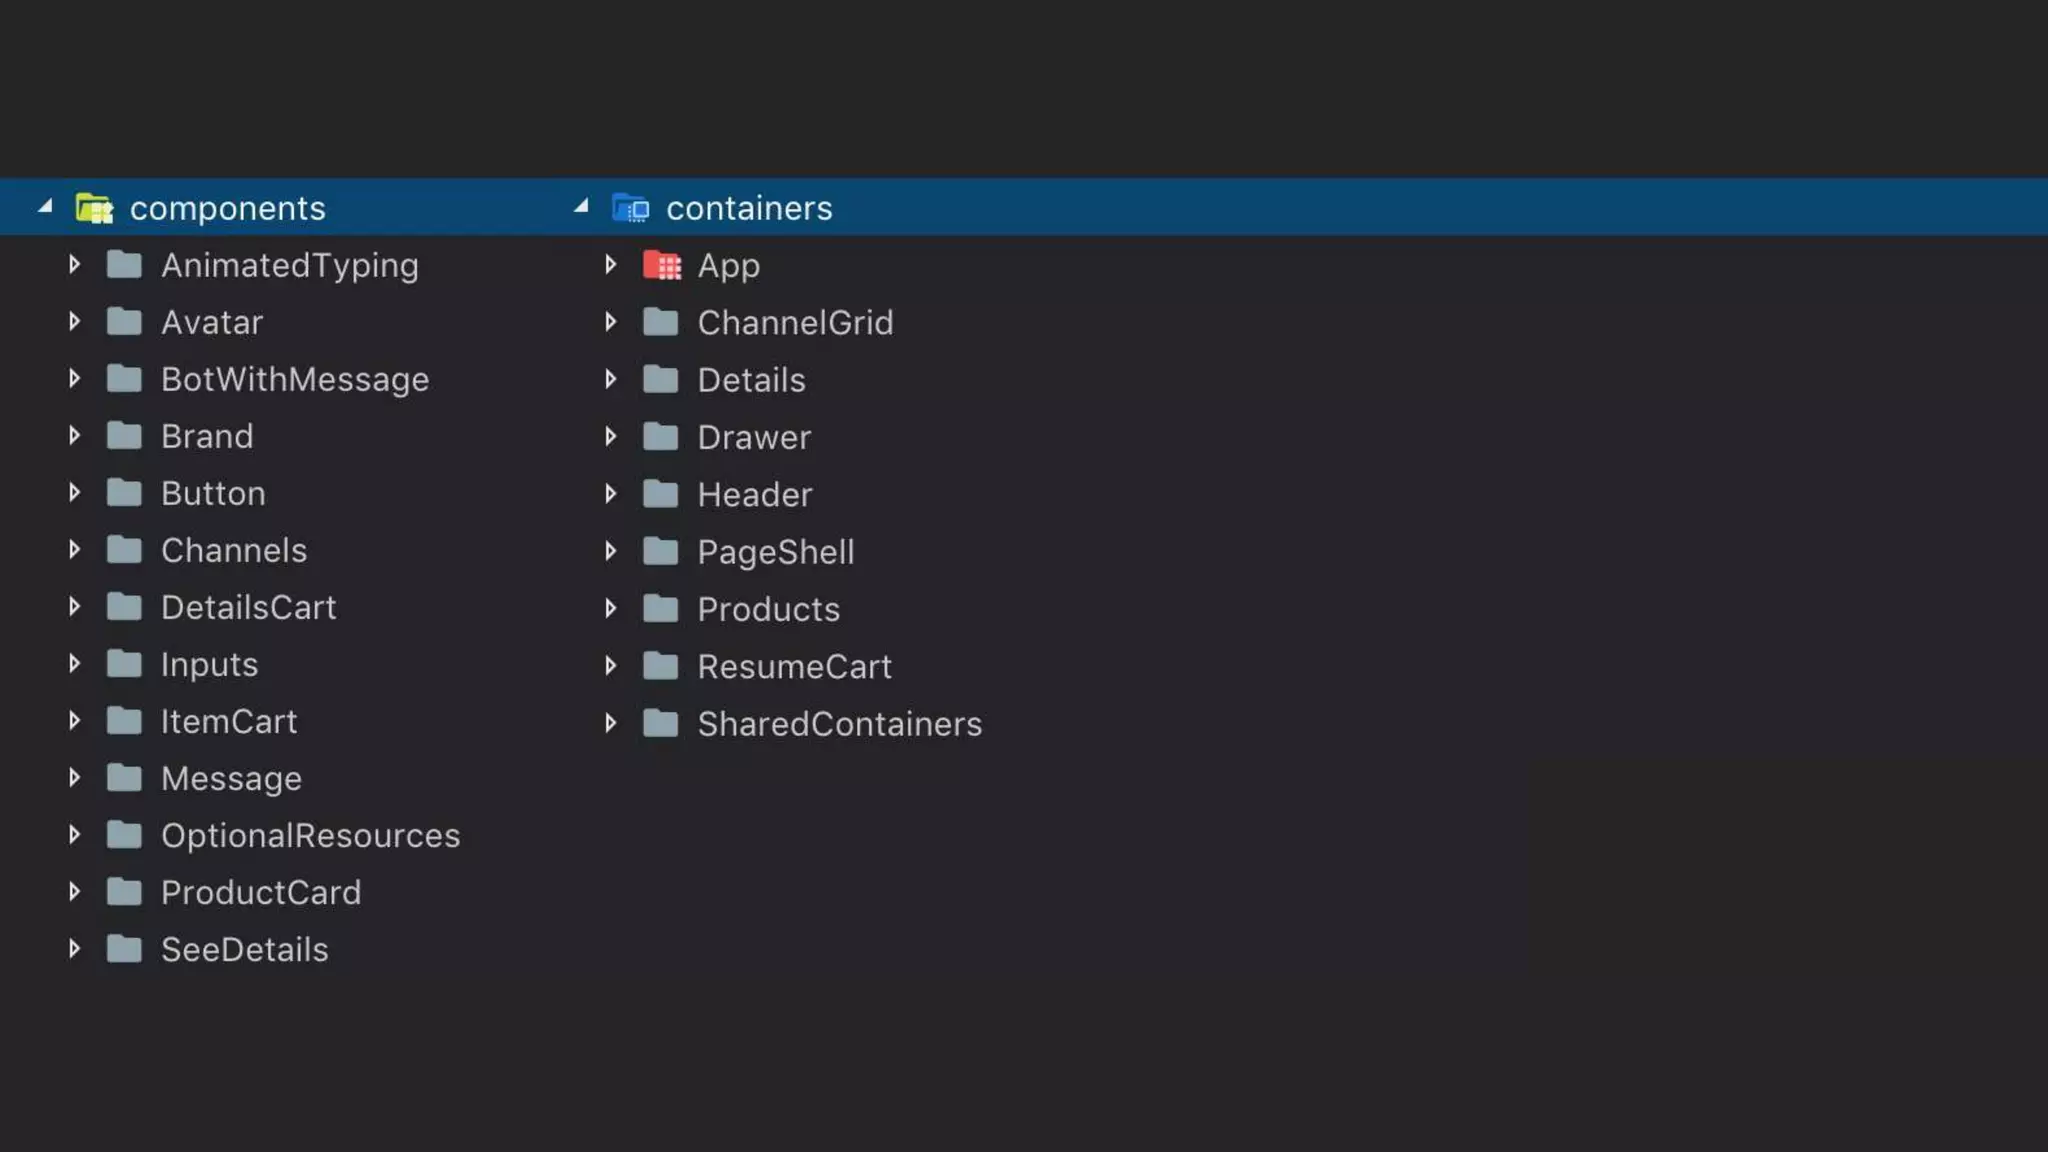Select the Header folder label

(754, 495)
